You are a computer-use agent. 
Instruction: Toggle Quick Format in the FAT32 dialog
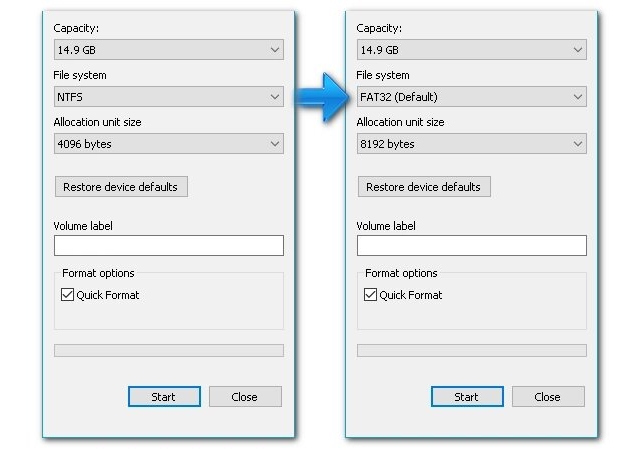pos(371,295)
